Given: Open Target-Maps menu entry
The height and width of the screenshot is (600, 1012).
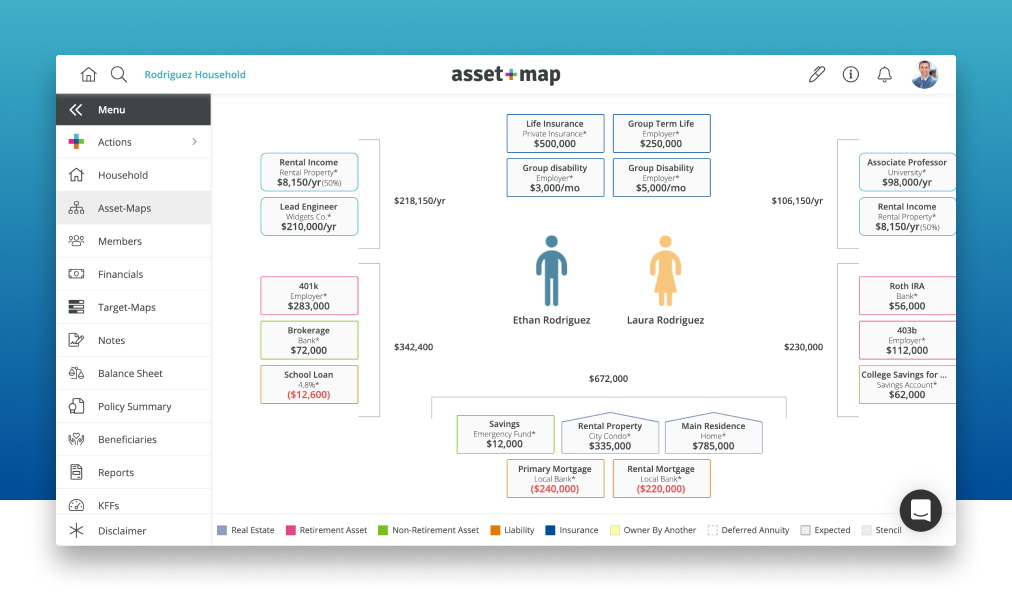Looking at the screenshot, I should tap(134, 307).
